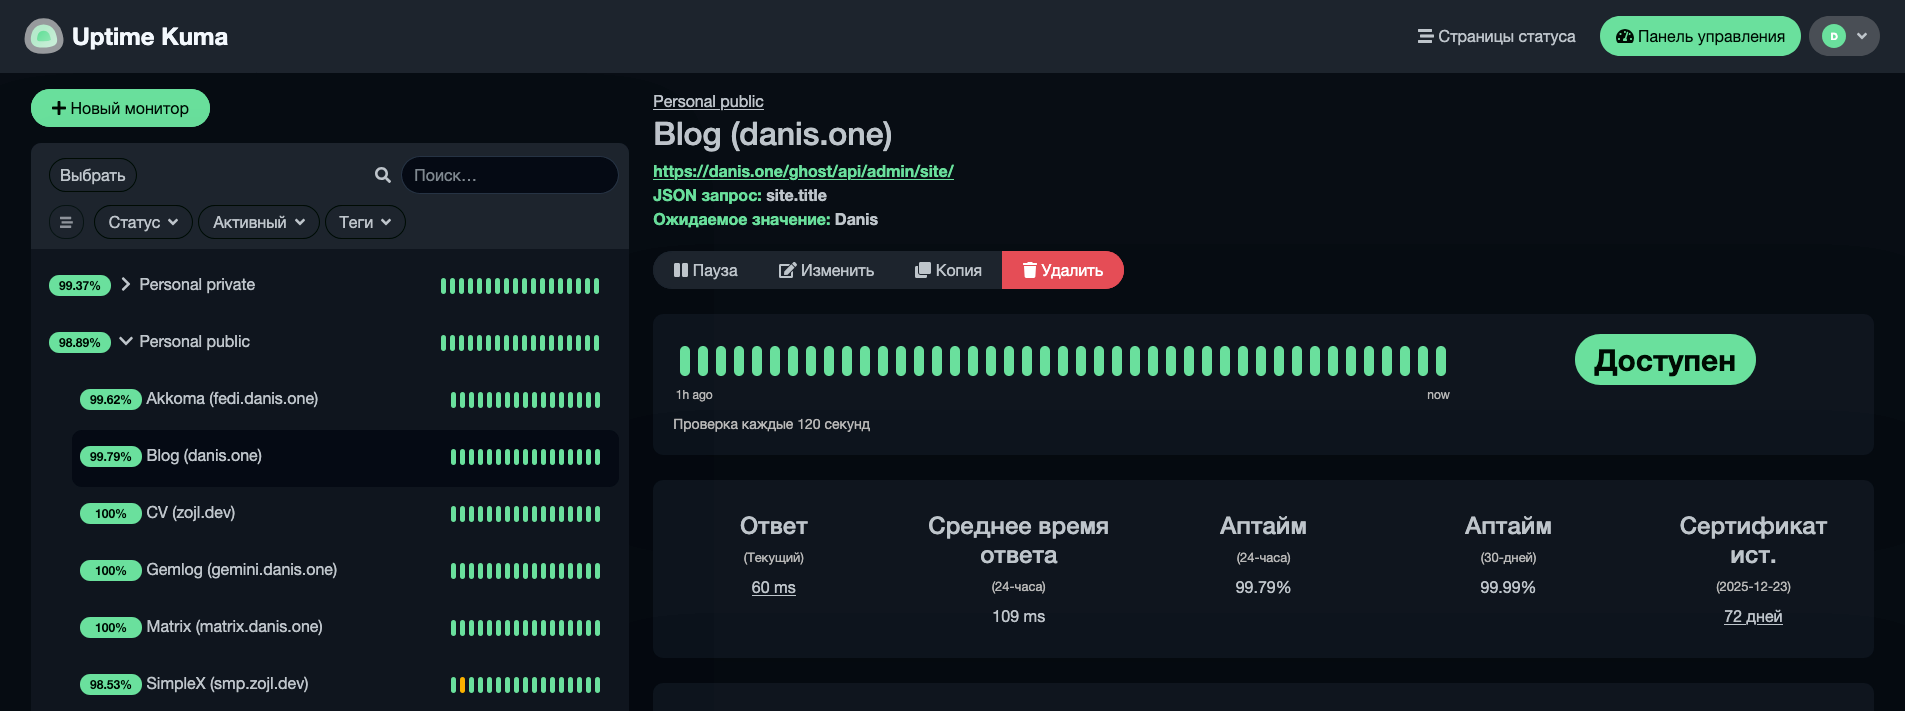Open the Статус filter dropdown
The height and width of the screenshot is (711, 1905).
[x=143, y=222]
